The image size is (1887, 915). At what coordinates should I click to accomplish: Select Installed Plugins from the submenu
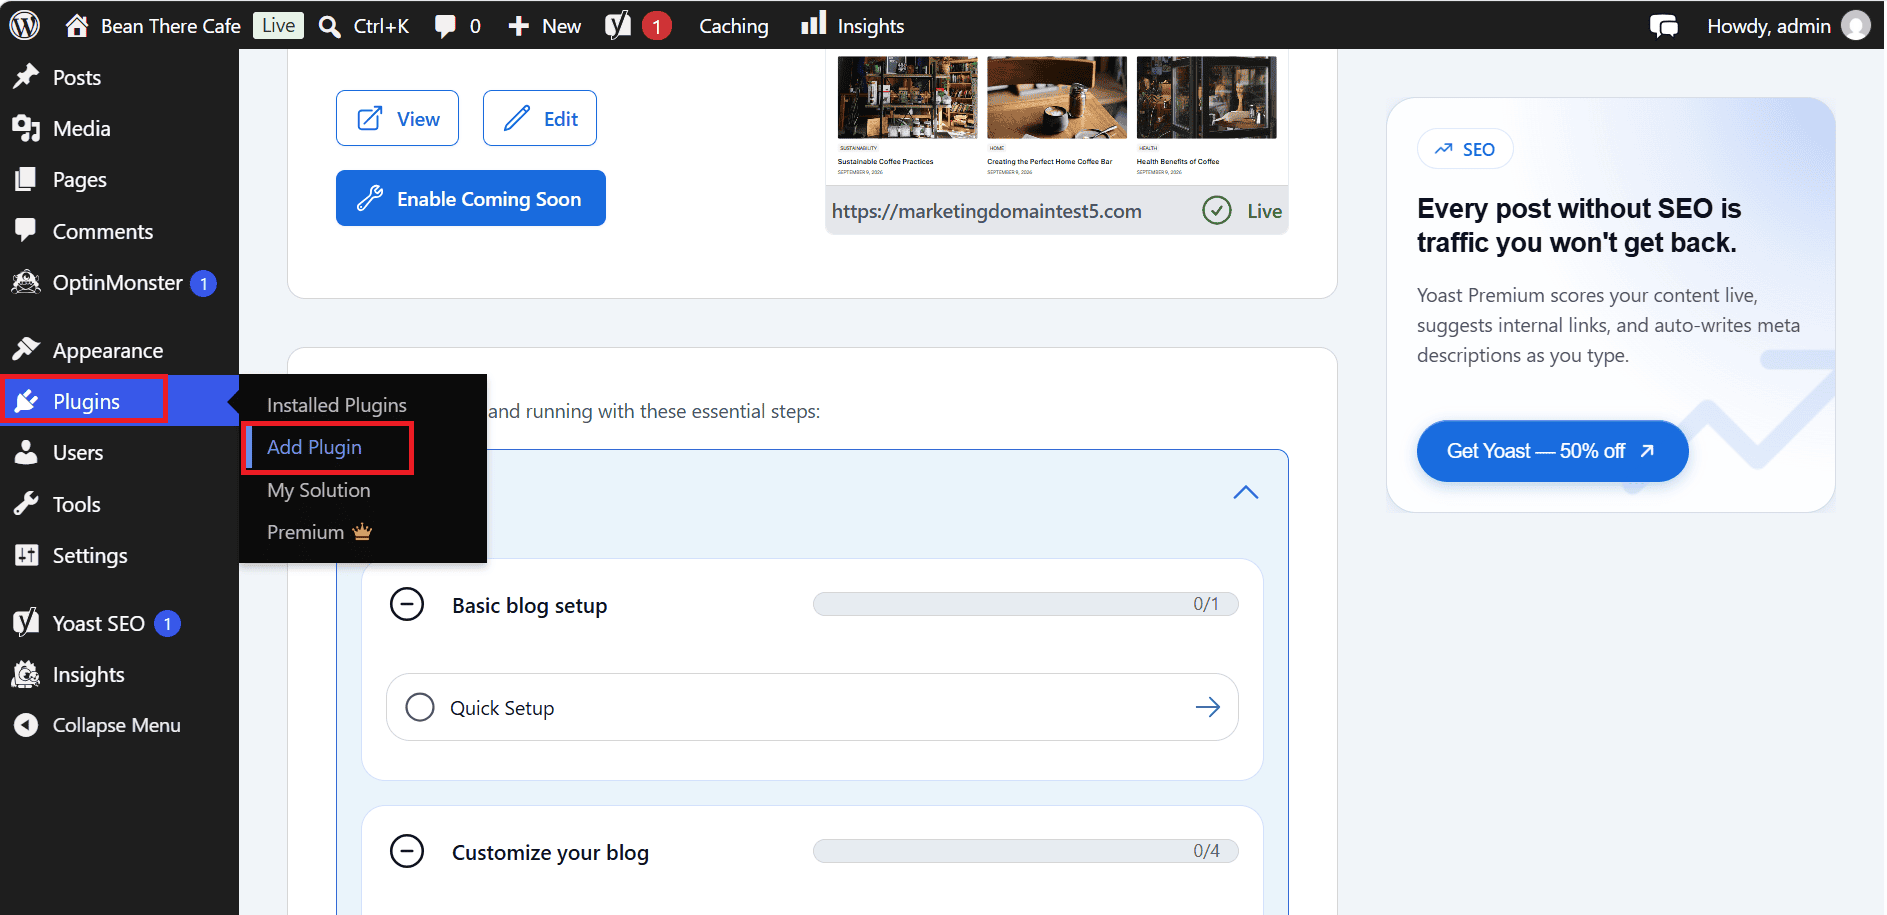(337, 405)
